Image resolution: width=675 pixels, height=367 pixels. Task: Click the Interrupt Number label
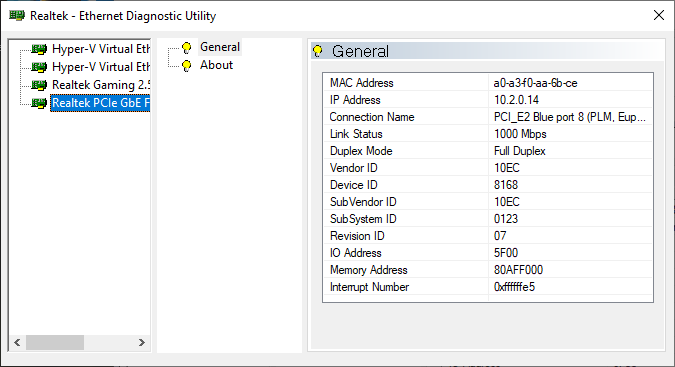coord(369,287)
